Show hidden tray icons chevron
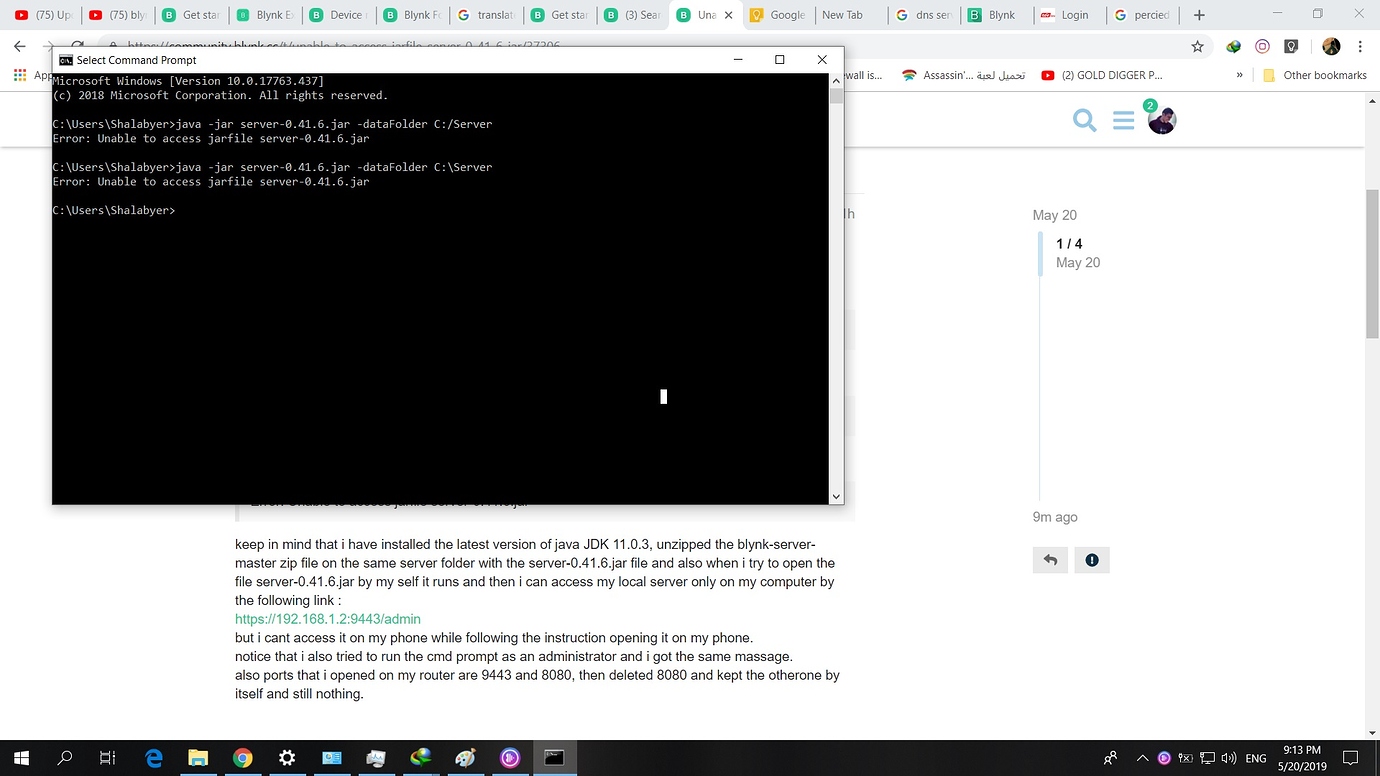The height and width of the screenshot is (776, 1380). coord(1142,758)
